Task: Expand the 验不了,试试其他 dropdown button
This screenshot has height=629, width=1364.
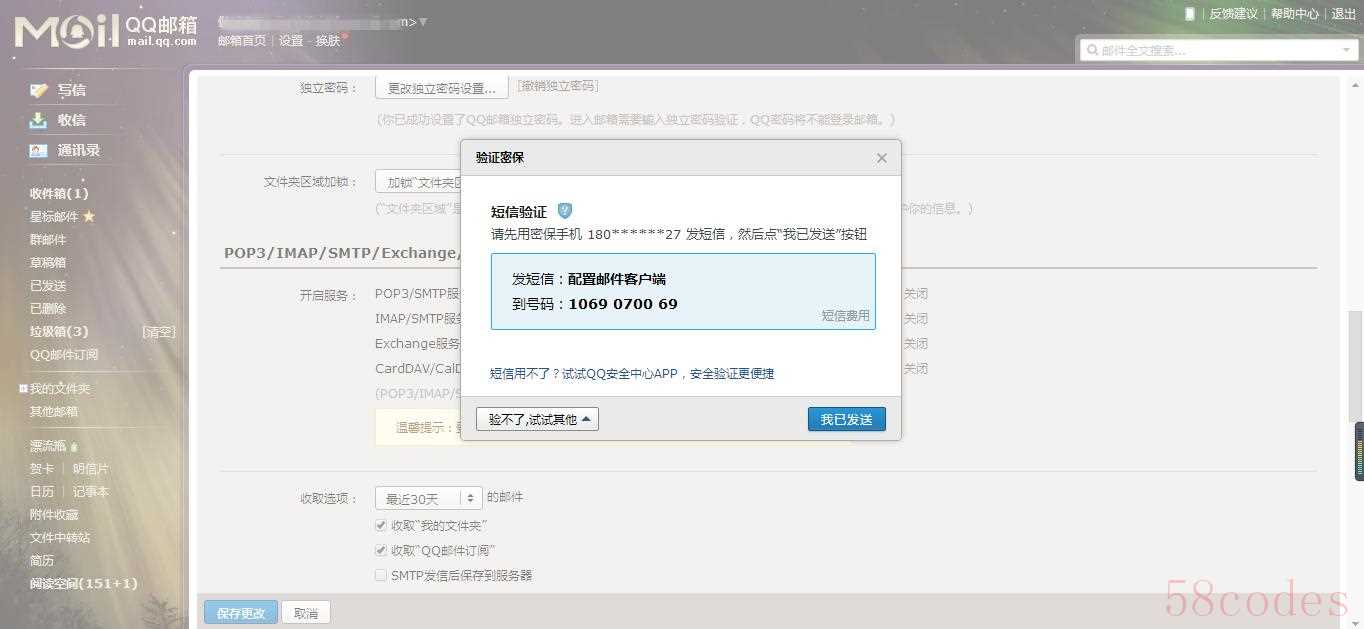Action: tap(537, 419)
